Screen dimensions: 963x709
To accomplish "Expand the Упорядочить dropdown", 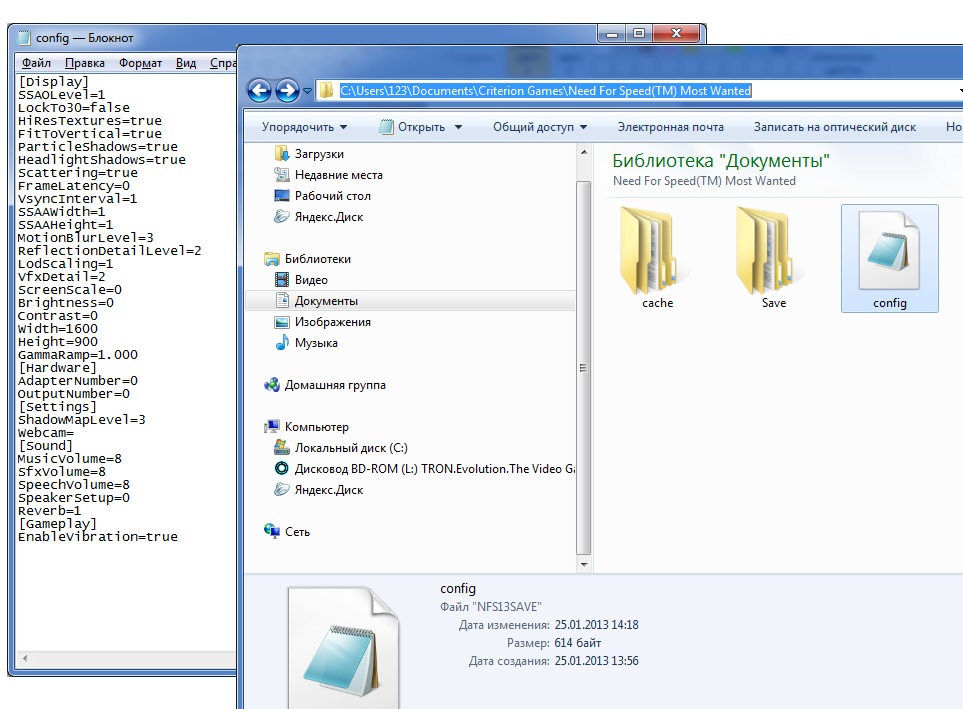I will 304,127.
